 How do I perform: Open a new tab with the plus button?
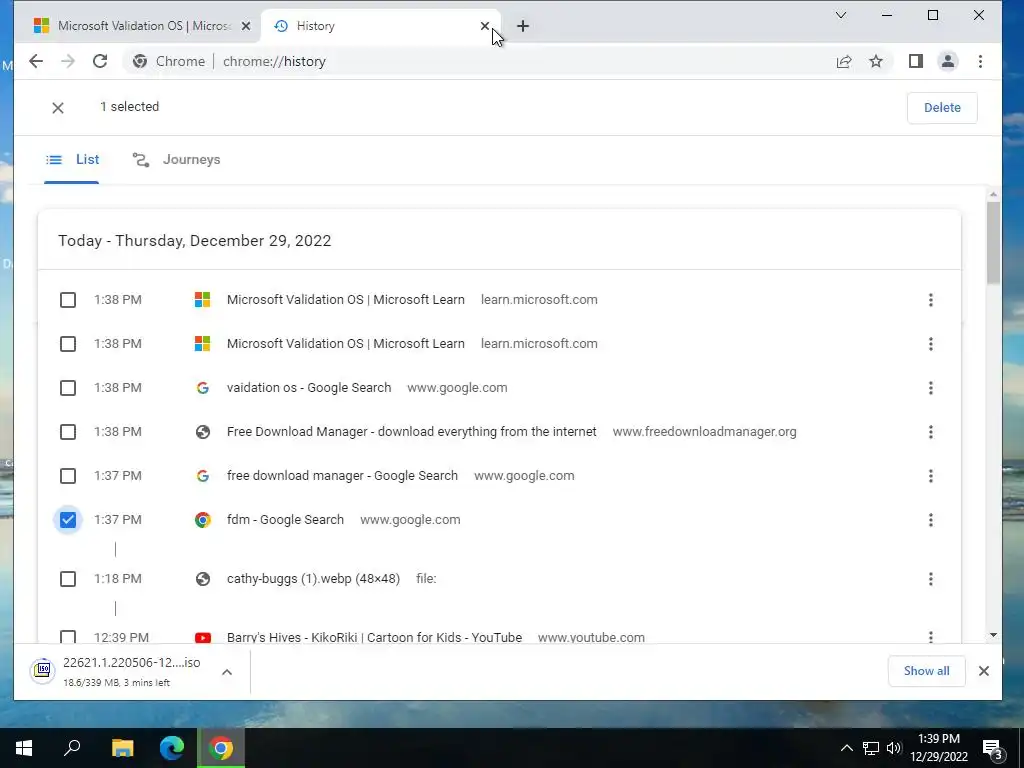click(x=522, y=26)
